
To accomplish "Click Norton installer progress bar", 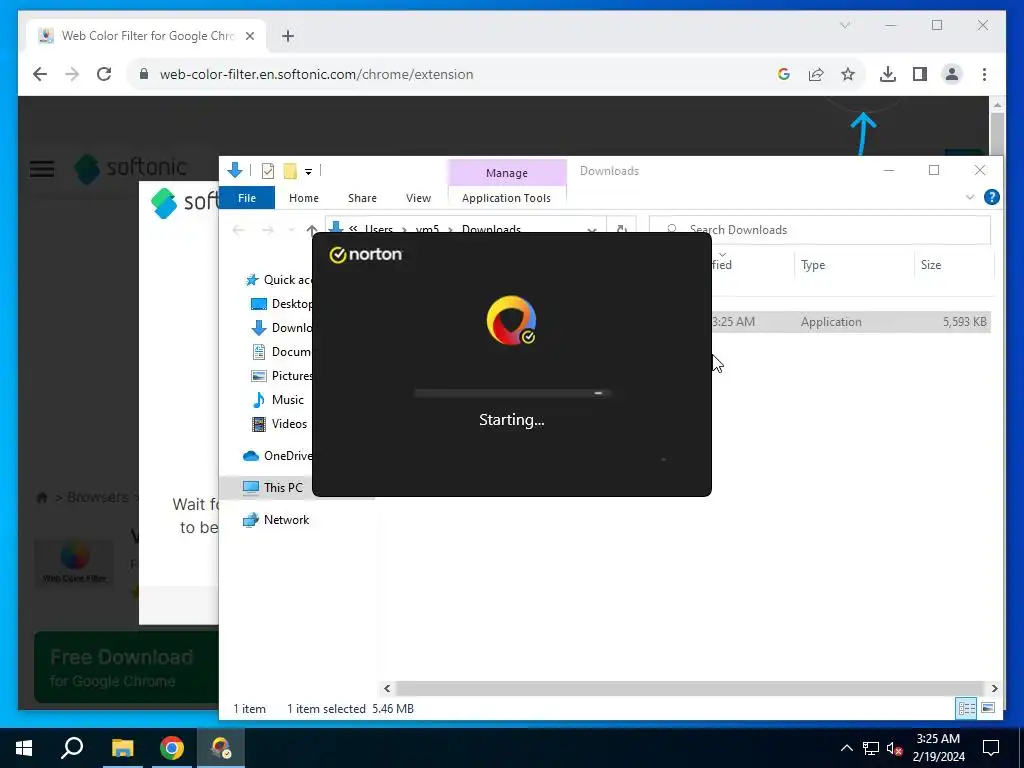I will click(x=512, y=393).
